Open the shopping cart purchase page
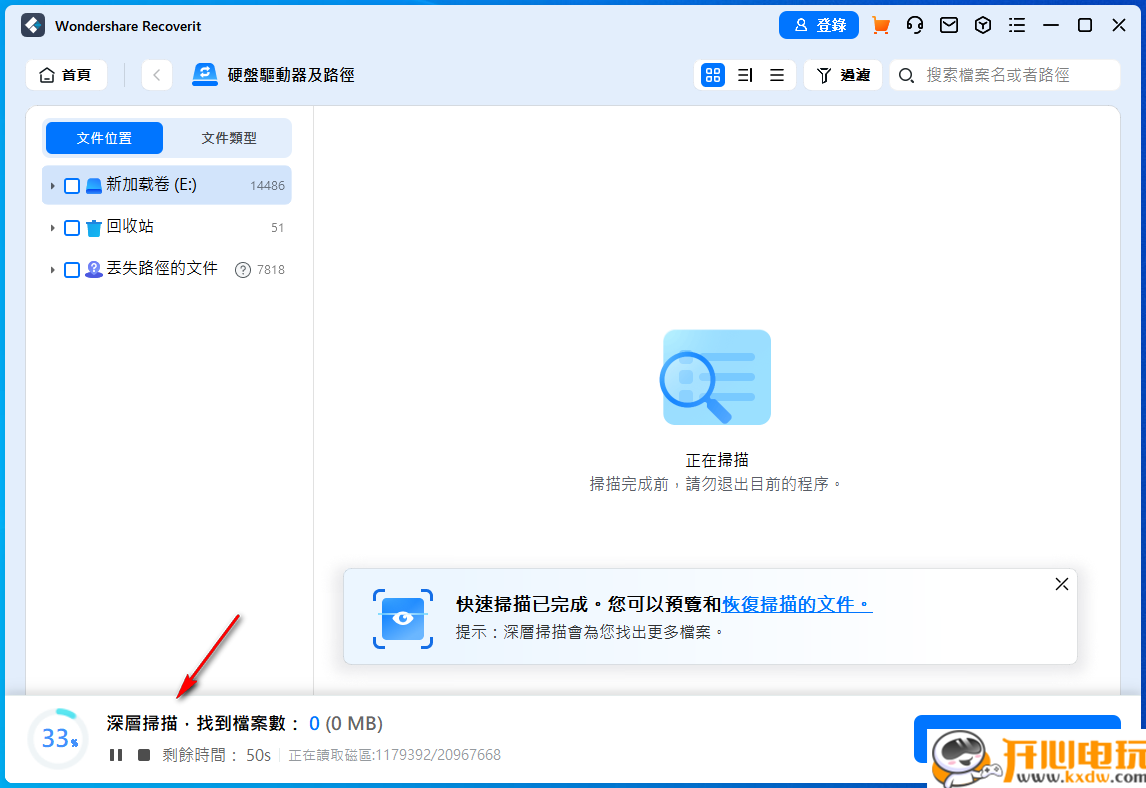Image resolution: width=1146 pixels, height=788 pixels. click(x=880, y=25)
